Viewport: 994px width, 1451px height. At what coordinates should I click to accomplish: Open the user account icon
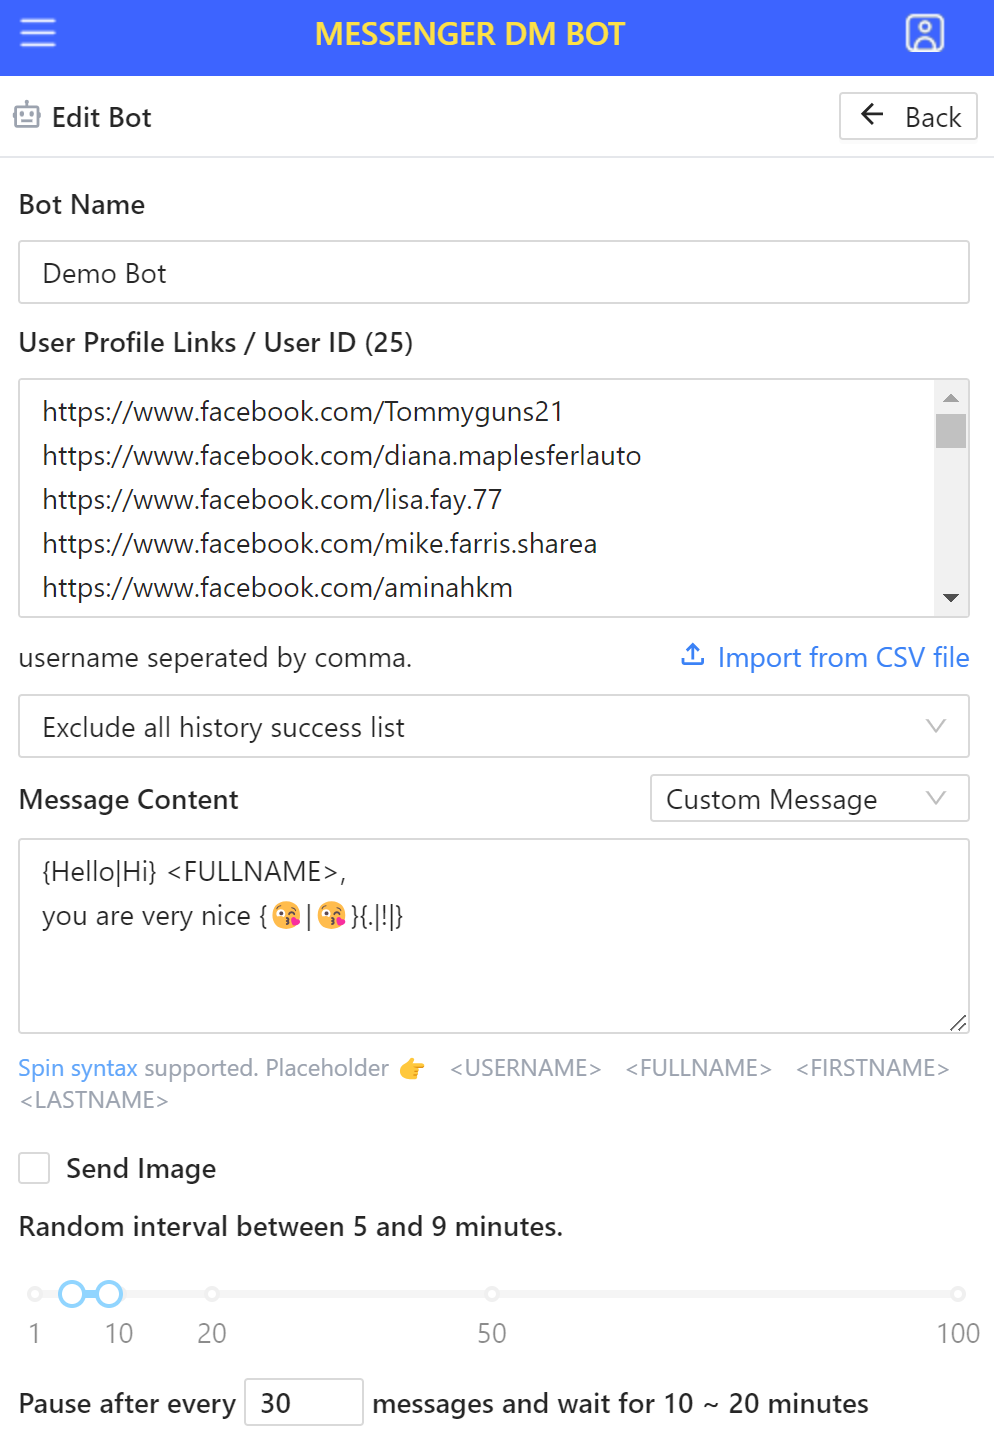point(924,33)
